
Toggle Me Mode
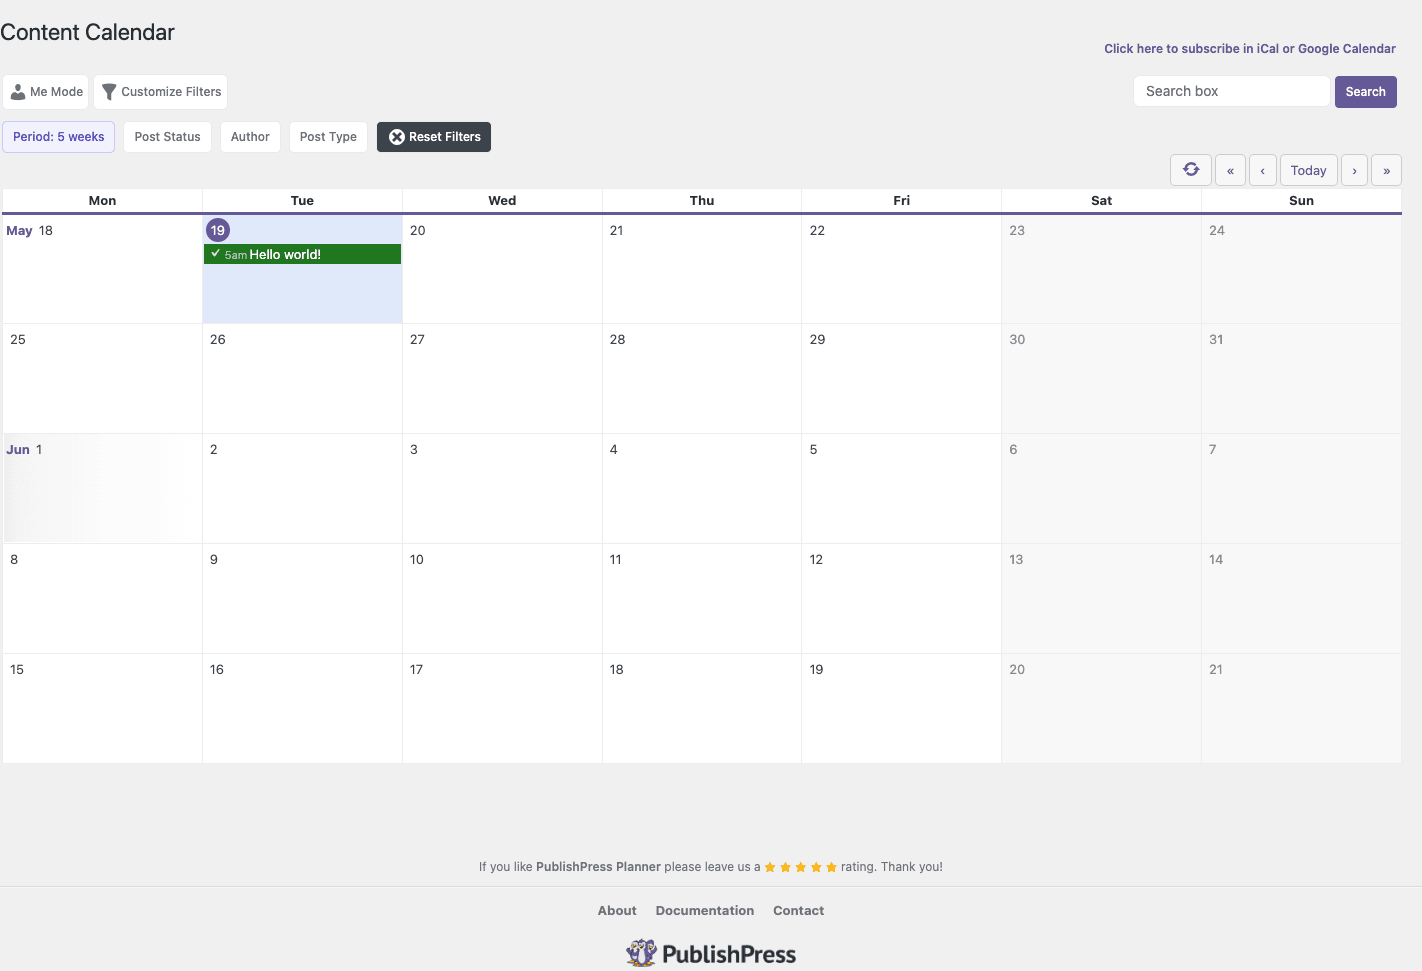coord(45,92)
